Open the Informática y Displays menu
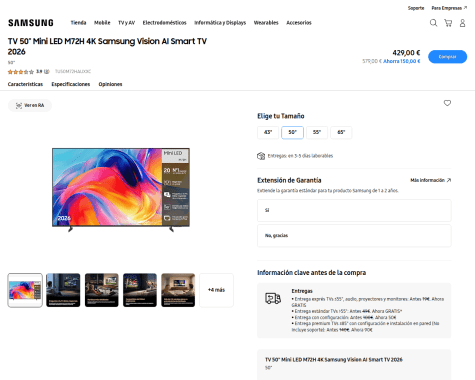 pyautogui.click(x=220, y=23)
